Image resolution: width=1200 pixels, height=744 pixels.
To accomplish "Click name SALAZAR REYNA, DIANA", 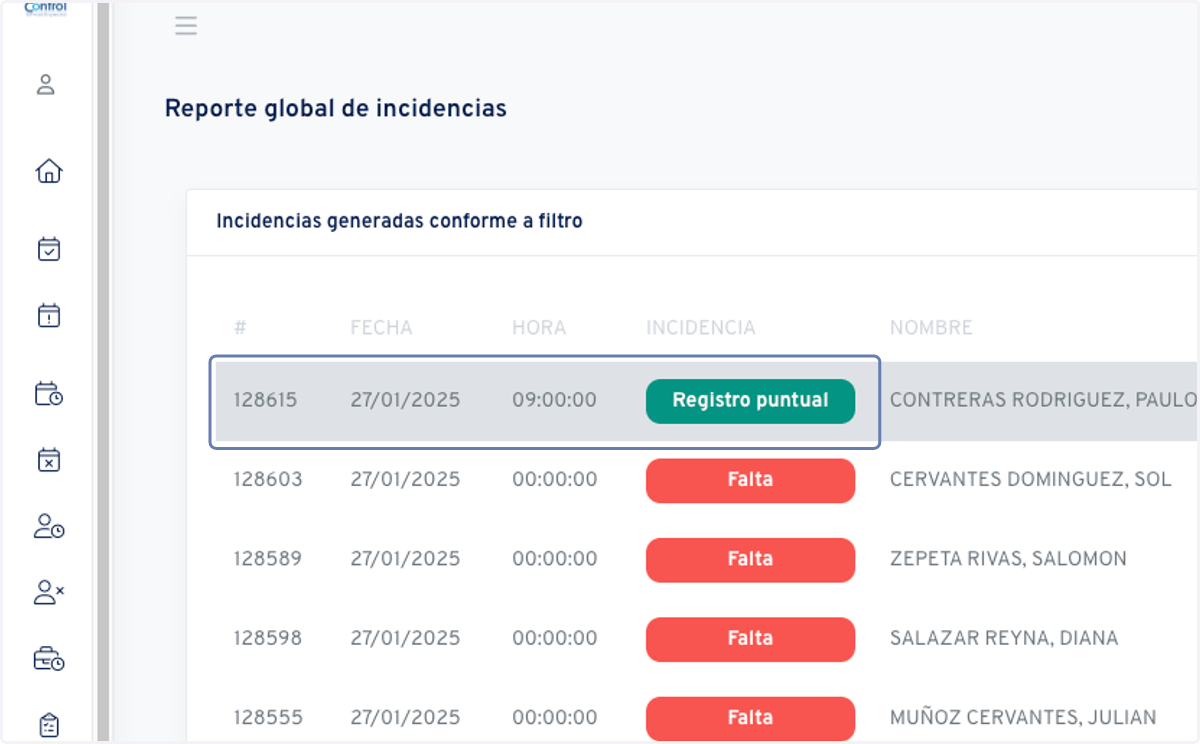I will coord(1004,638).
